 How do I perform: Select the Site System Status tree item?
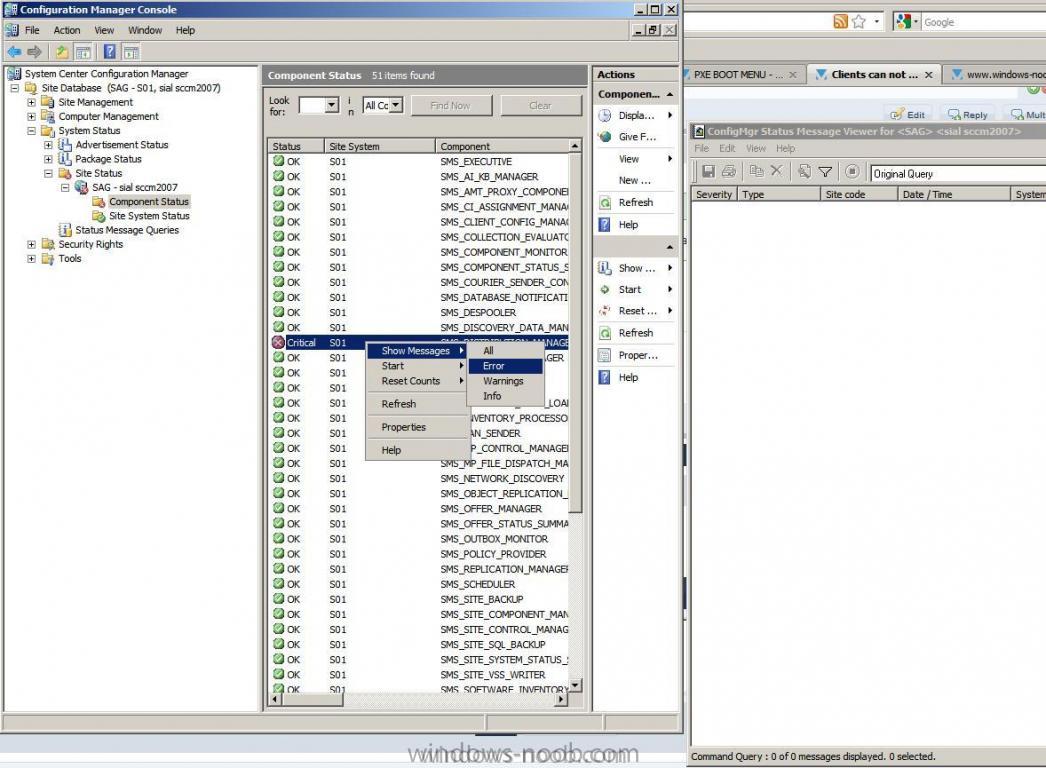[149, 216]
